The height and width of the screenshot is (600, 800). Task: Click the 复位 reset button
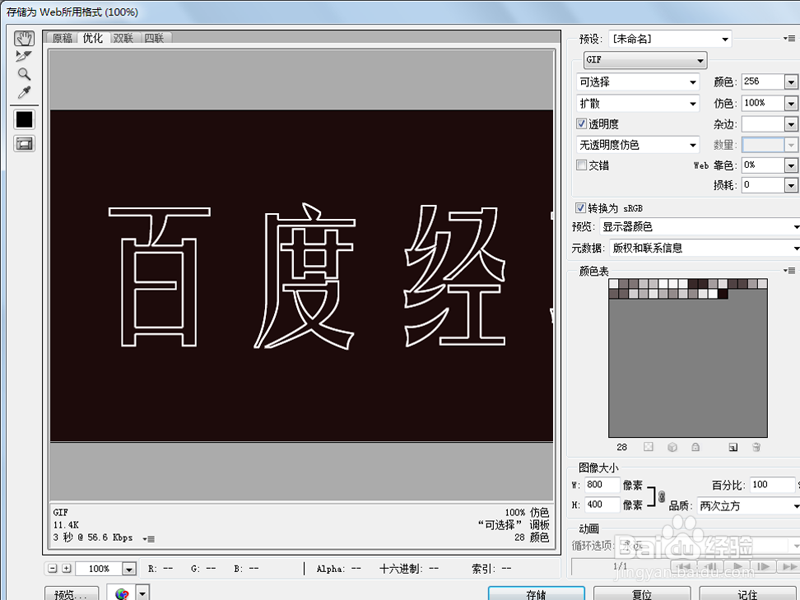pyautogui.click(x=642, y=593)
